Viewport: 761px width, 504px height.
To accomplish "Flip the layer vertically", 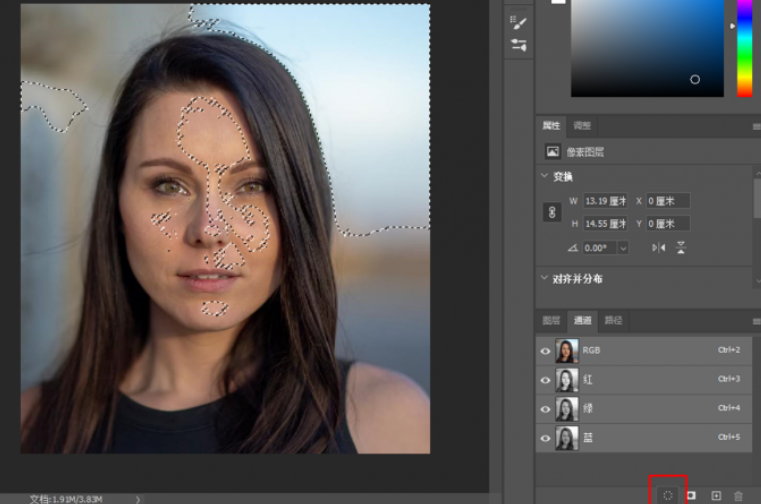I will (681, 247).
